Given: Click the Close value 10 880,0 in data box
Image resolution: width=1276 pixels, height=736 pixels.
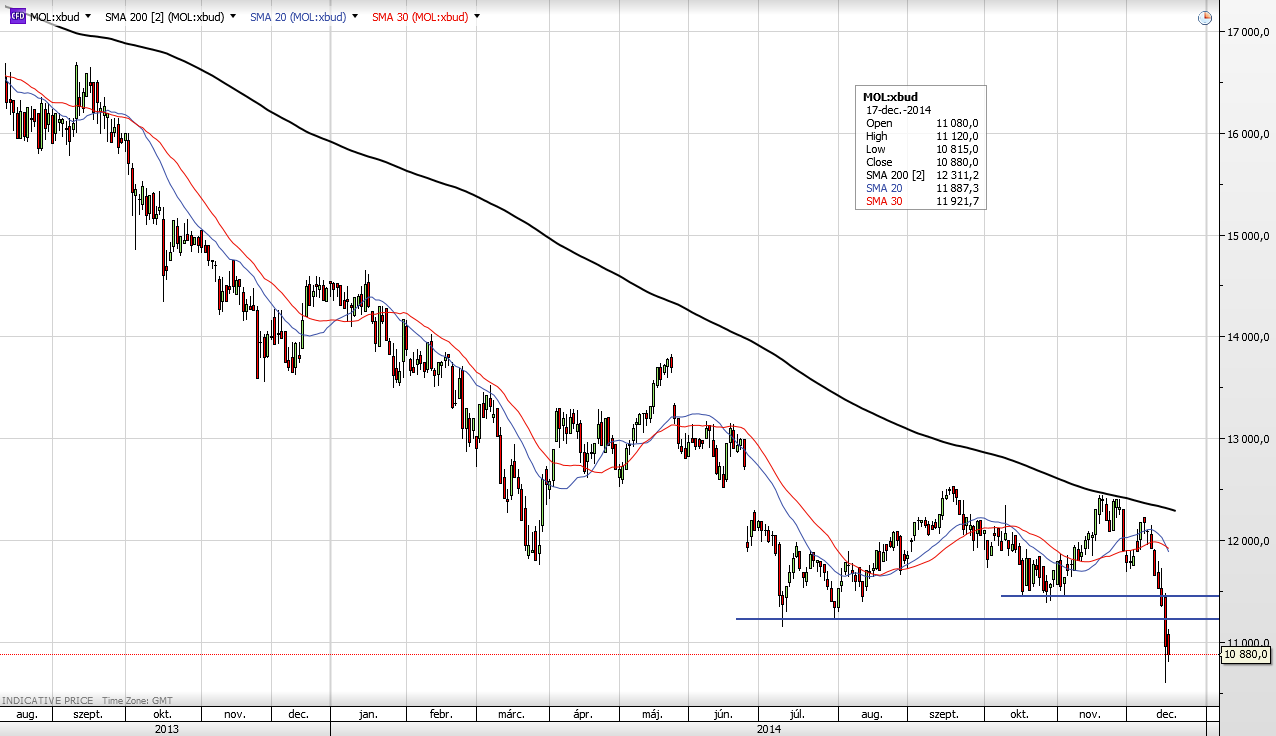Looking at the screenshot, I should [957, 162].
